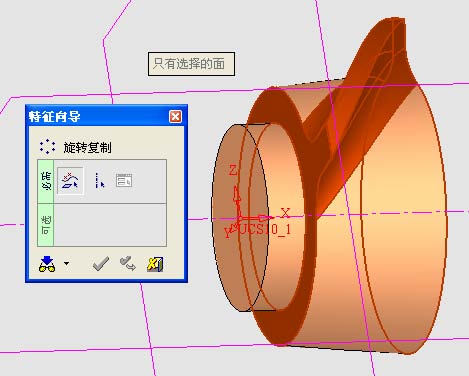Choose the rotation axis selection icon

click(99, 181)
